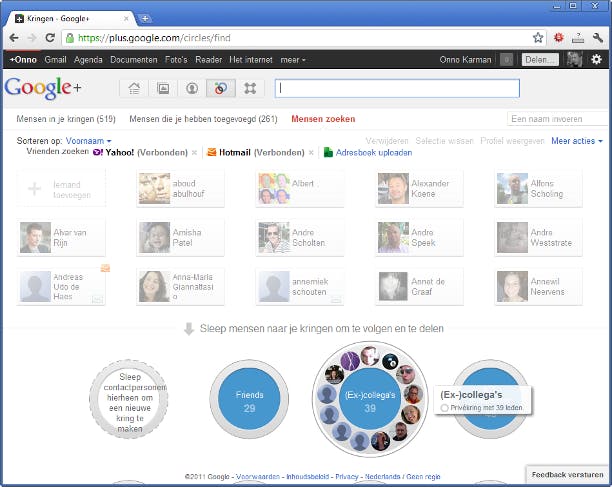This screenshot has height=487, width=612.
Task: Click plus icon on Iemand toevoegen card
Action: pyautogui.click(x=34, y=189)
